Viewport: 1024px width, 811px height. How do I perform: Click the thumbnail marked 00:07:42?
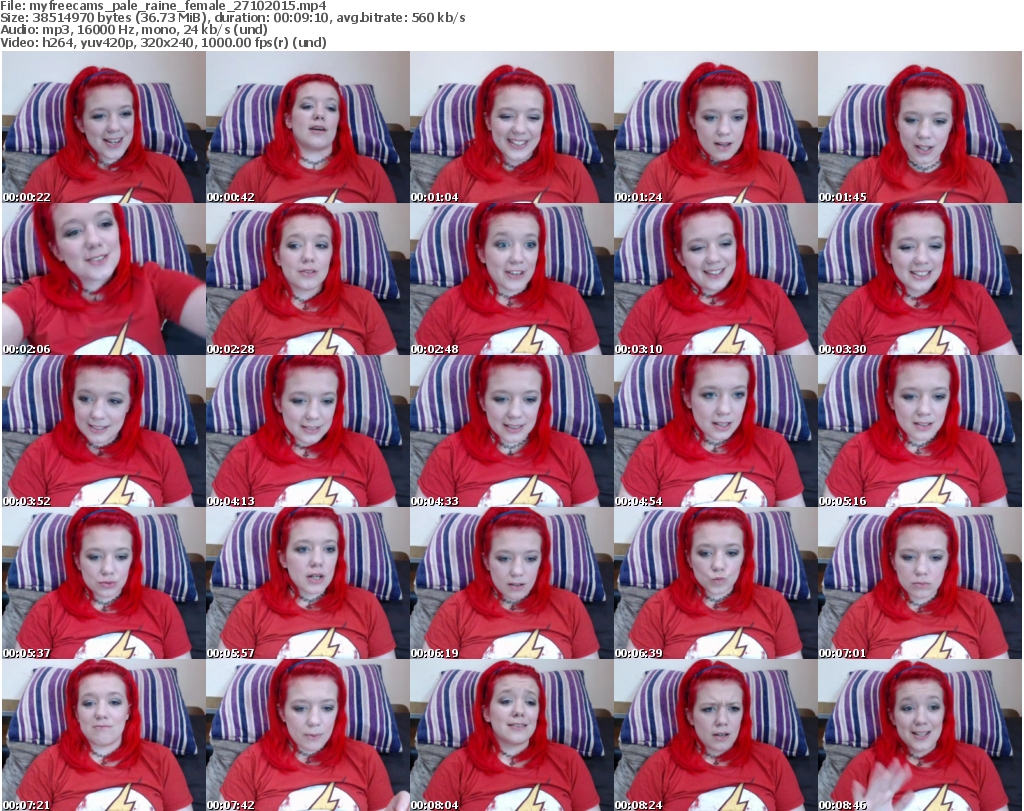[x=308, y=735]
